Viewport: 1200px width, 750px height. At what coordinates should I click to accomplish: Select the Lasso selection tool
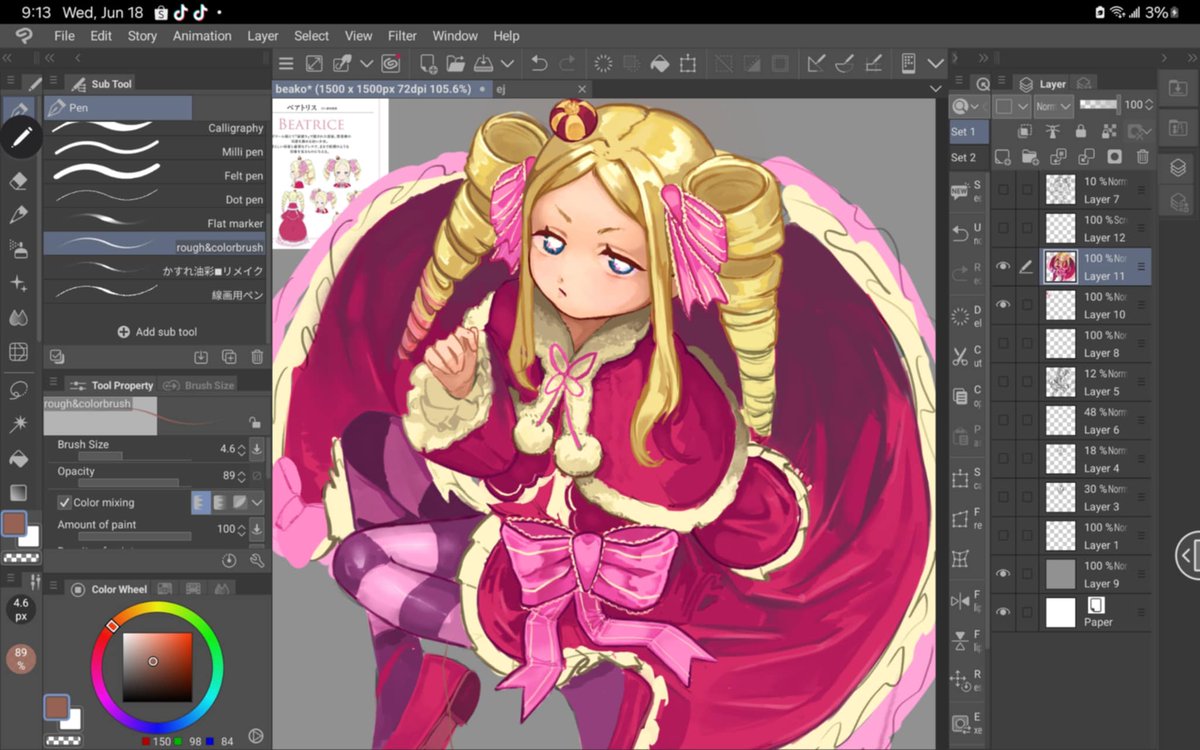(x=18, y=390)
